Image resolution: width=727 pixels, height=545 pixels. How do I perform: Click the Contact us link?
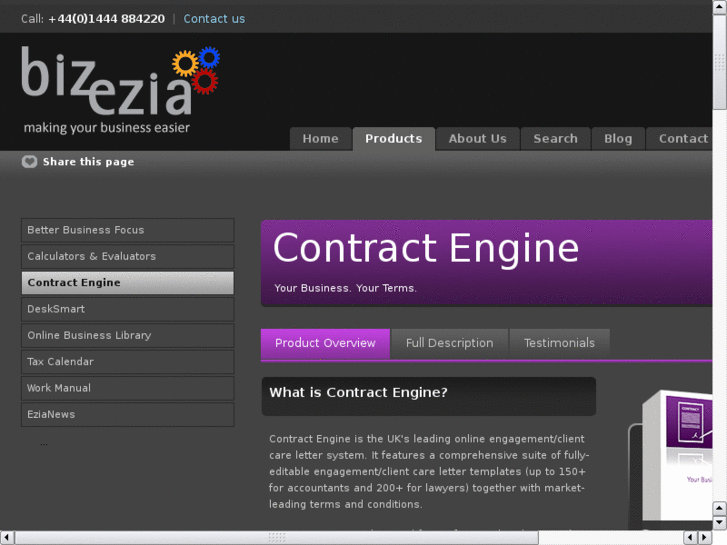pos(214,19)
